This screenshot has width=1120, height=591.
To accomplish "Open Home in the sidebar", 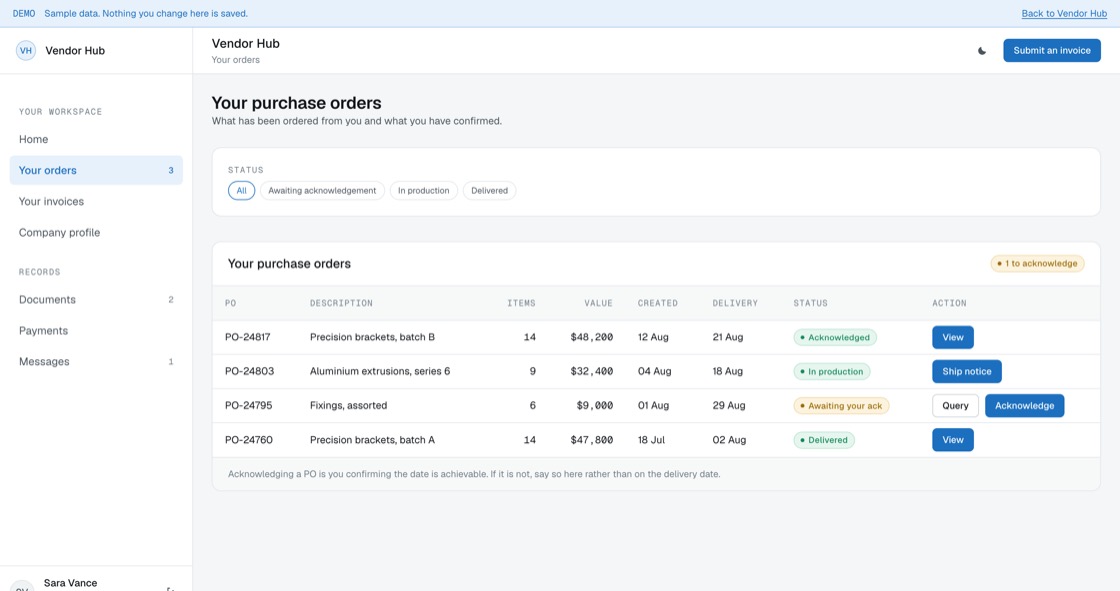I will pyautogui.click(x=96, y=139).
